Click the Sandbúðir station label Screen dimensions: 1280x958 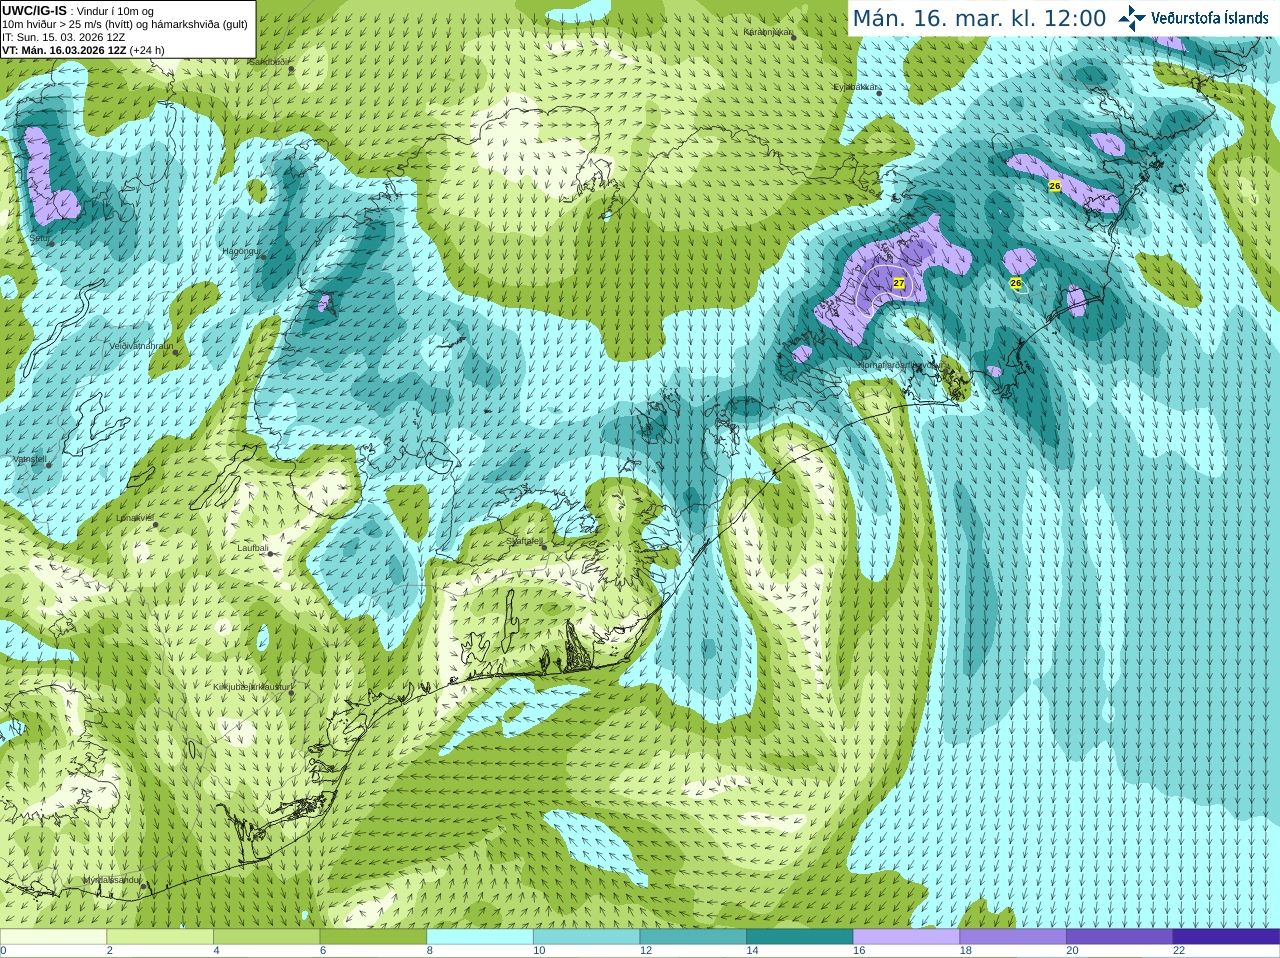tap(270, 61)
